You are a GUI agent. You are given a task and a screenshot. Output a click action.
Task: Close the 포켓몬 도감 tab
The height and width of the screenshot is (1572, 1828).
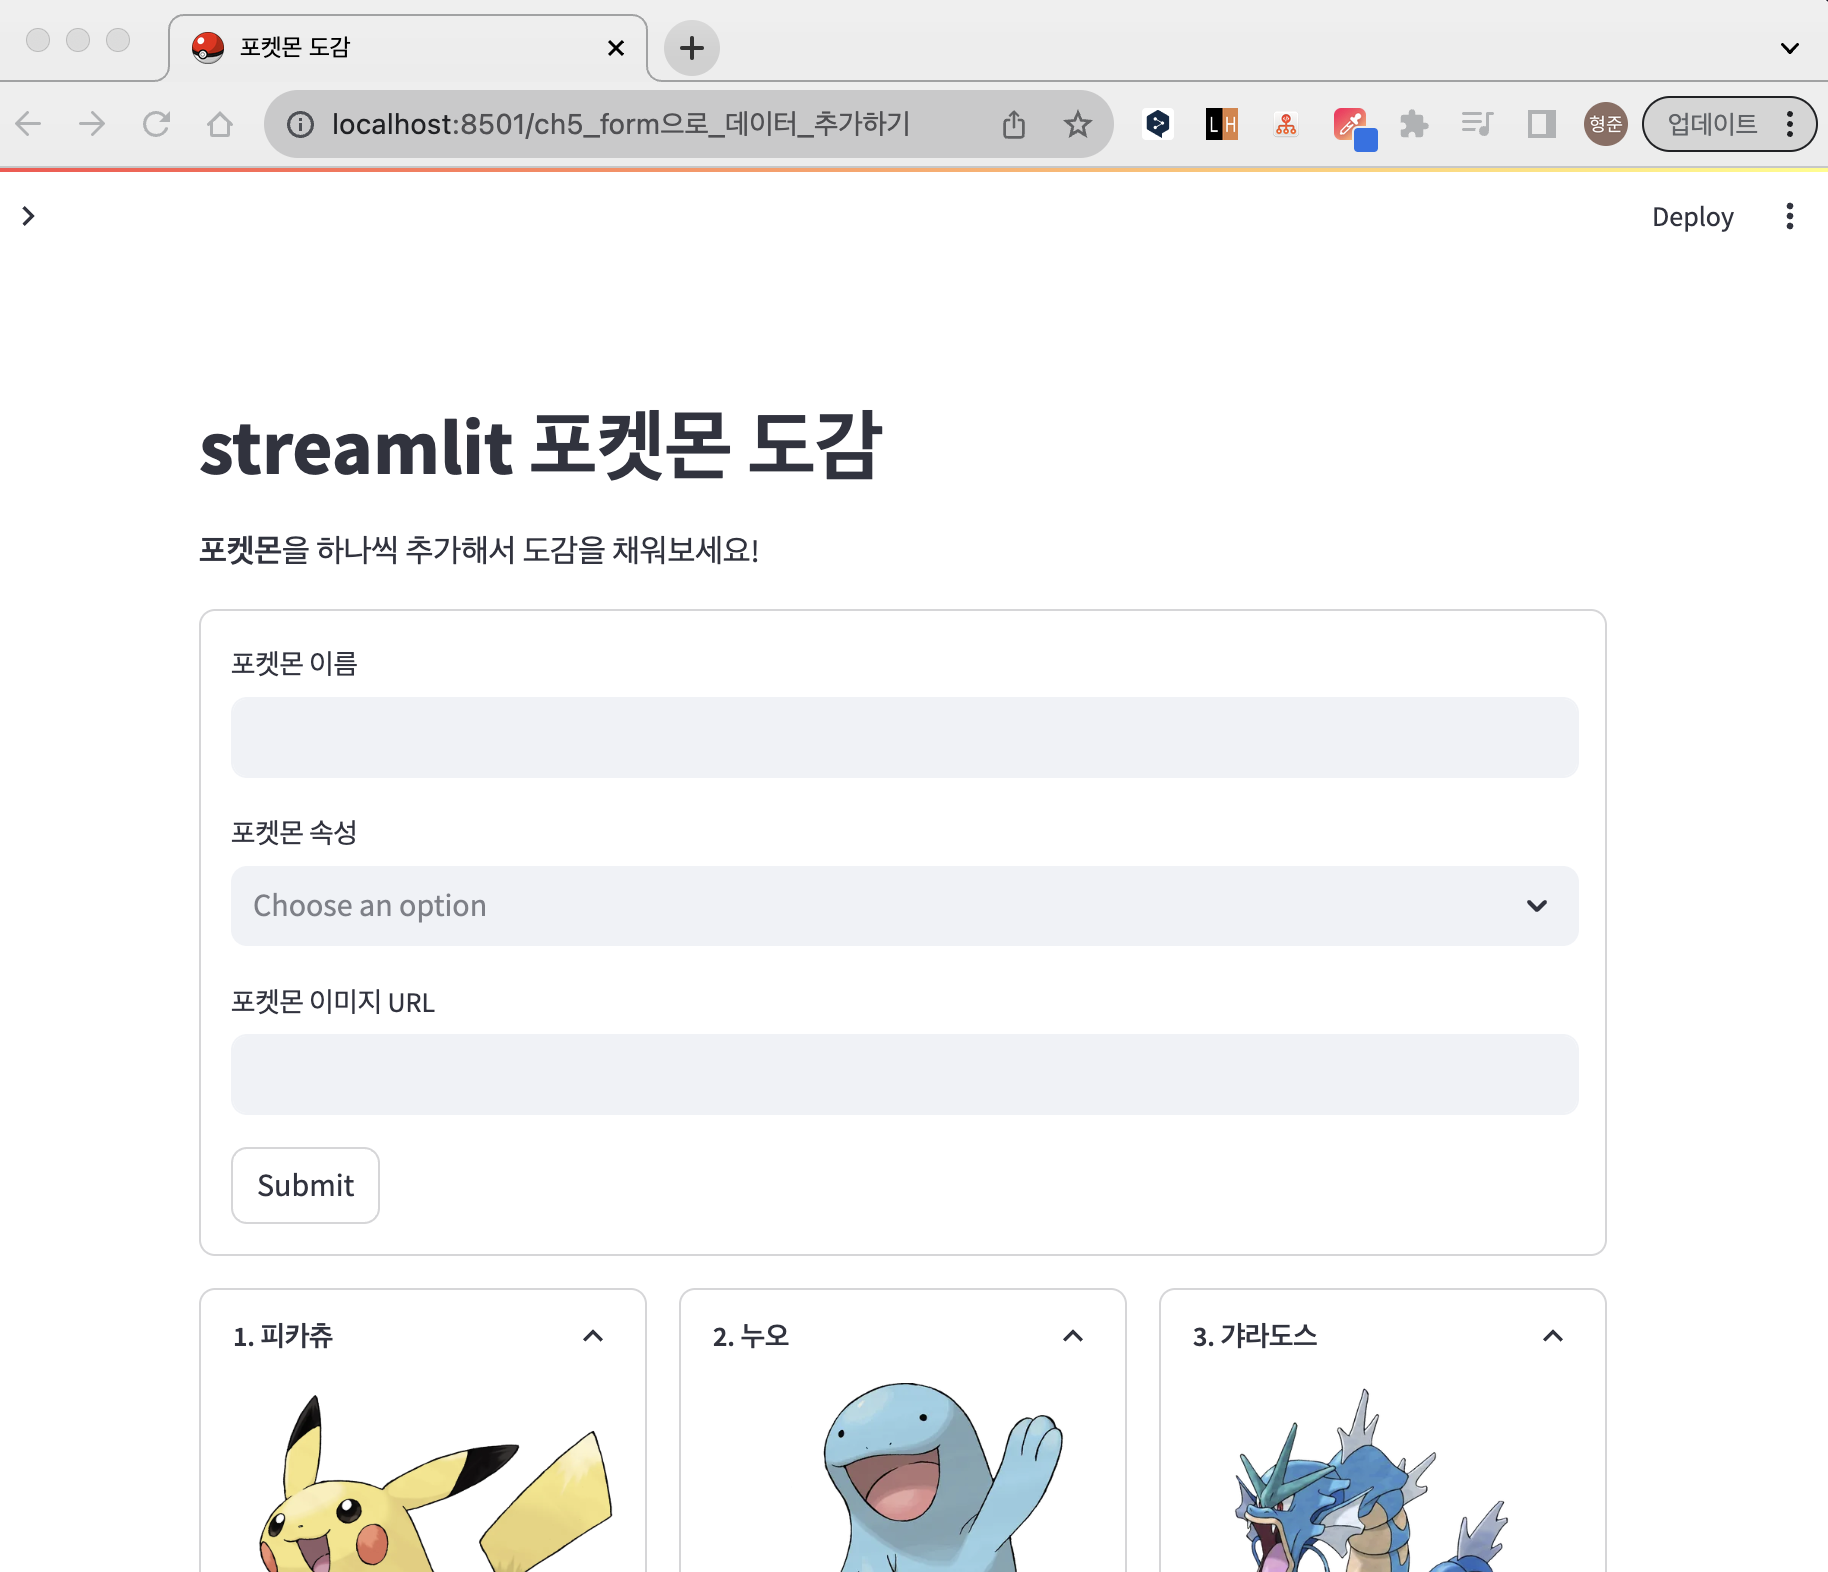pyautogui.click(x=616, y=47)
